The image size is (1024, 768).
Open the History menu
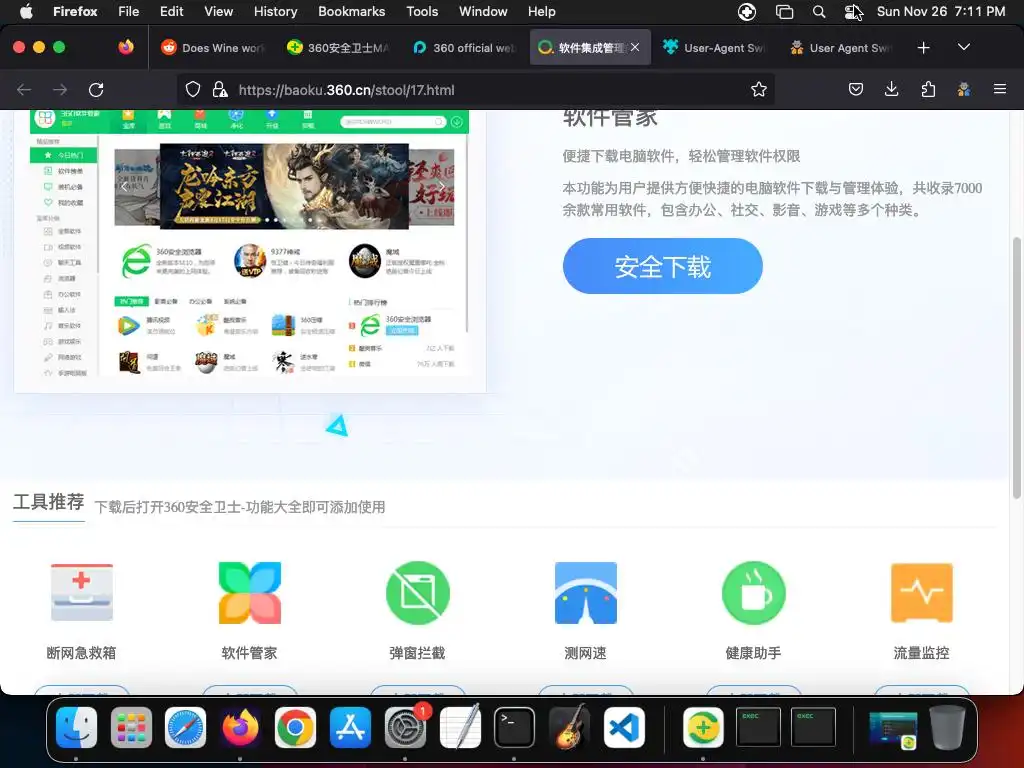click(x=275, y=11)
